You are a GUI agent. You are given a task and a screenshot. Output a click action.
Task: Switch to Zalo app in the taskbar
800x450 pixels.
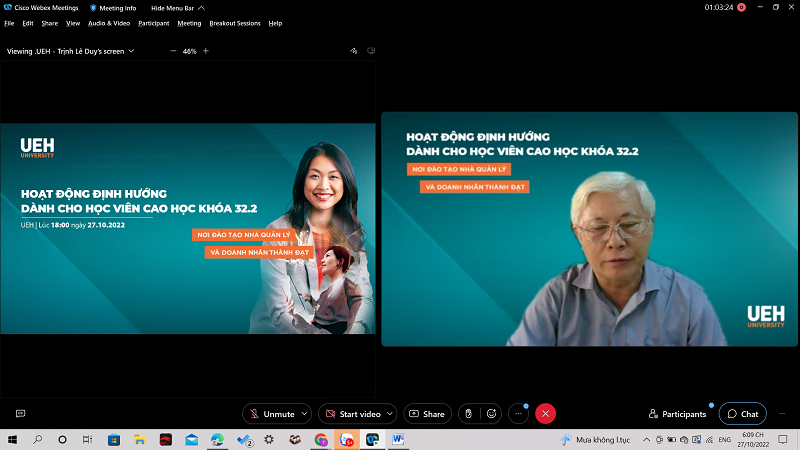pos(347,440)
